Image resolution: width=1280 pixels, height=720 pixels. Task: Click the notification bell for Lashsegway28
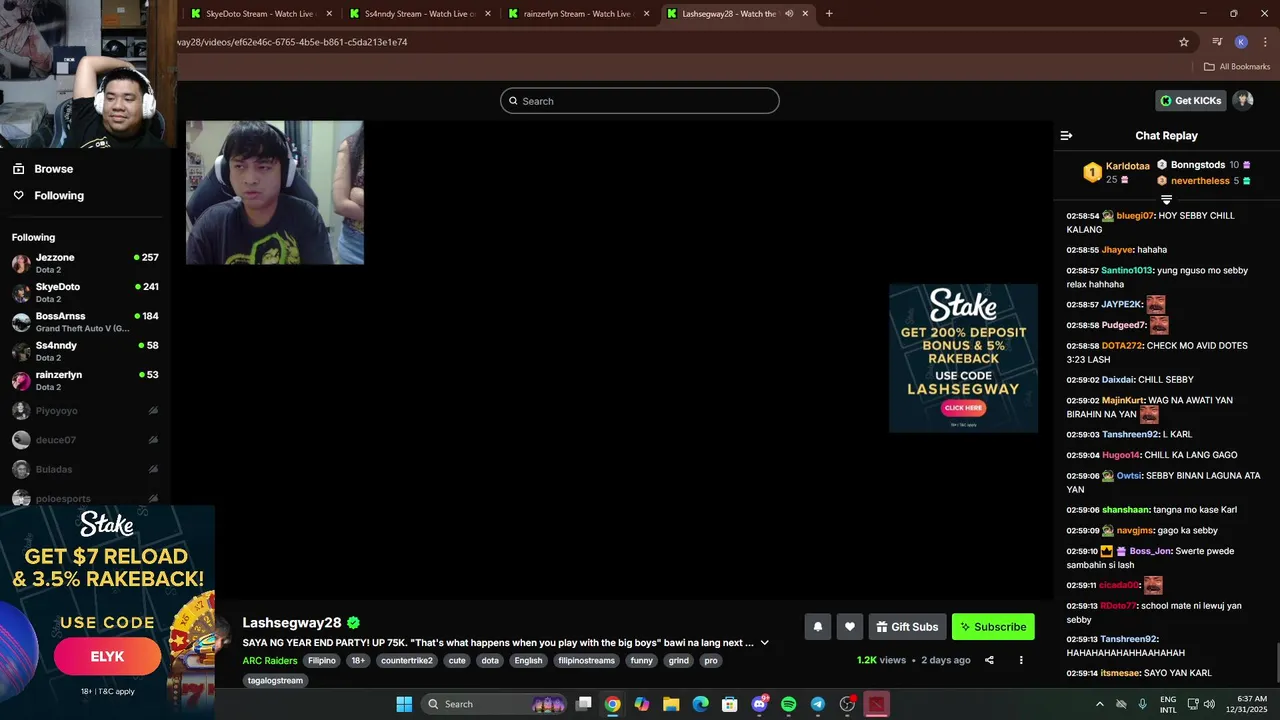coord(817,627)
